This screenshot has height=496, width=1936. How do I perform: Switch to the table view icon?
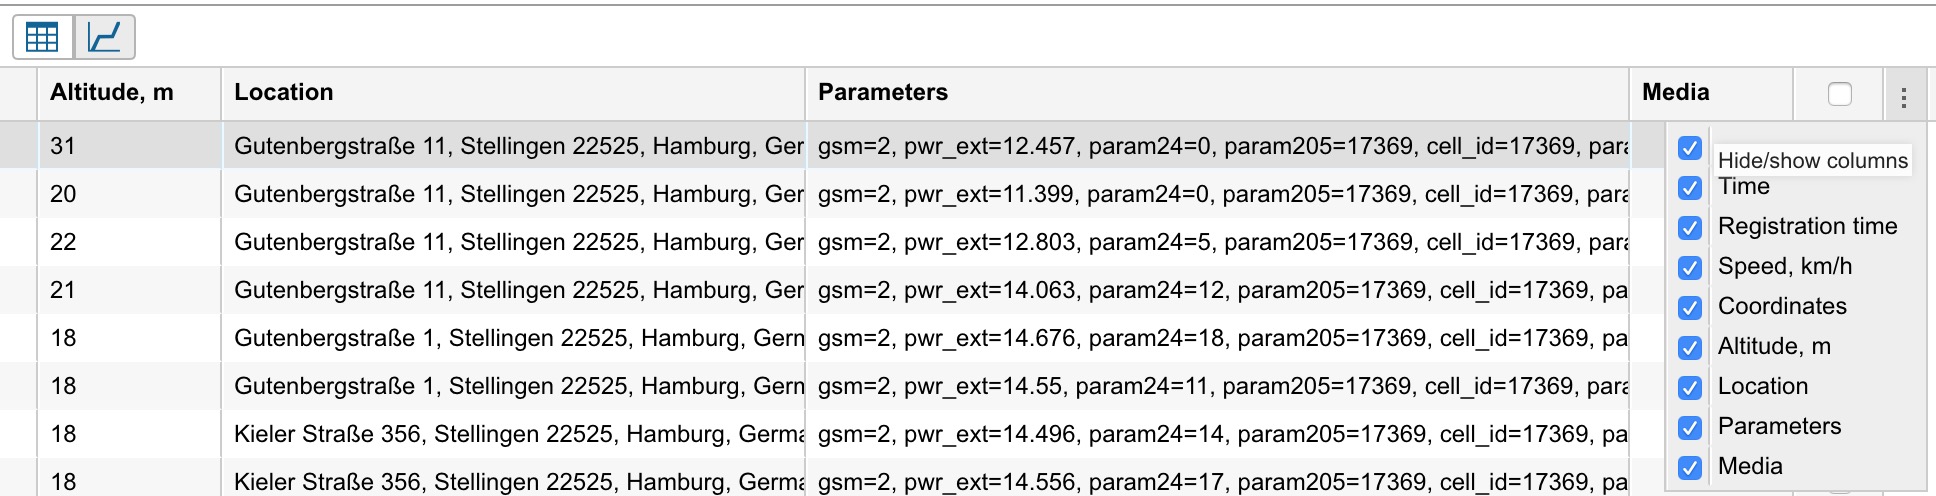click(42, 38)
